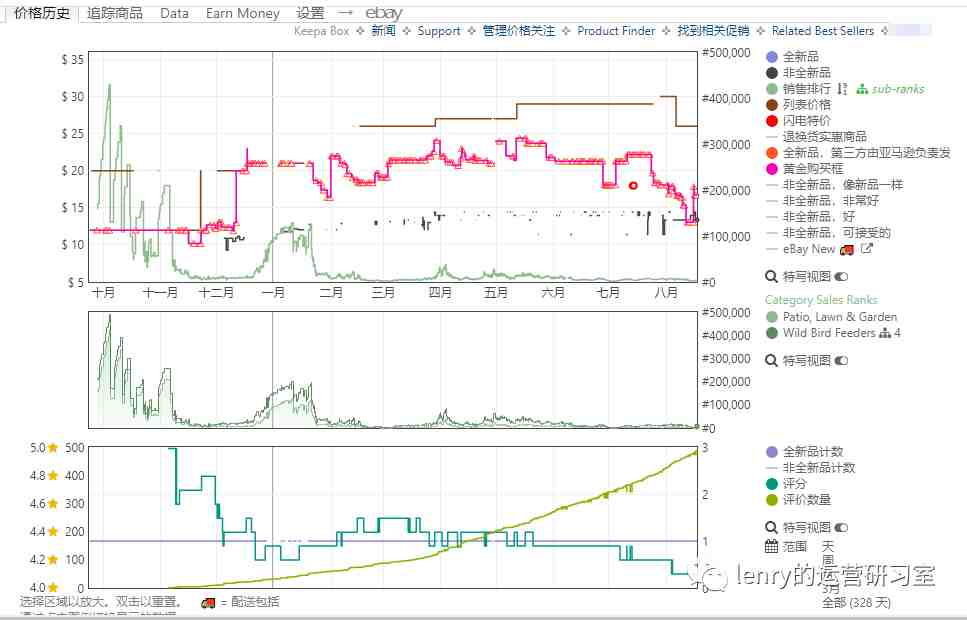Toggle 特写视图 switch for the price chart
The height and width of the screenshot is (620, 967).
(841, 277)
